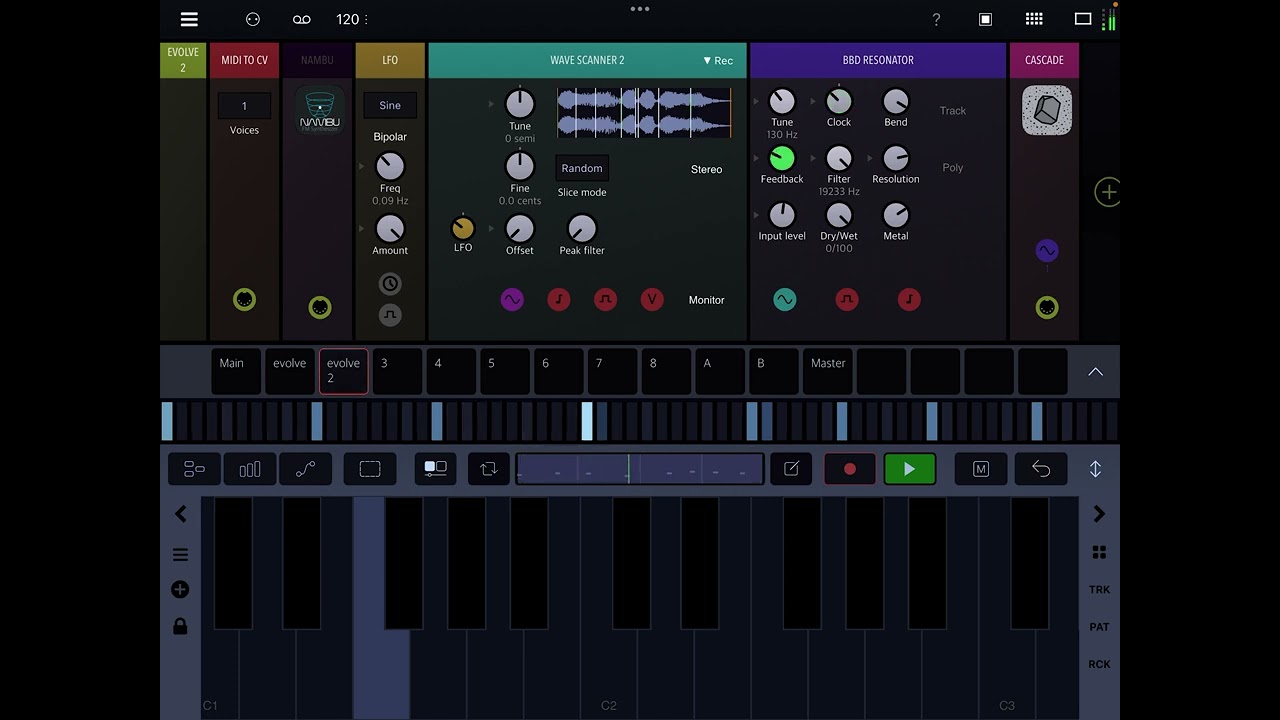Open the Nambu FM synthesizer thumbnail

pos(320,110)
